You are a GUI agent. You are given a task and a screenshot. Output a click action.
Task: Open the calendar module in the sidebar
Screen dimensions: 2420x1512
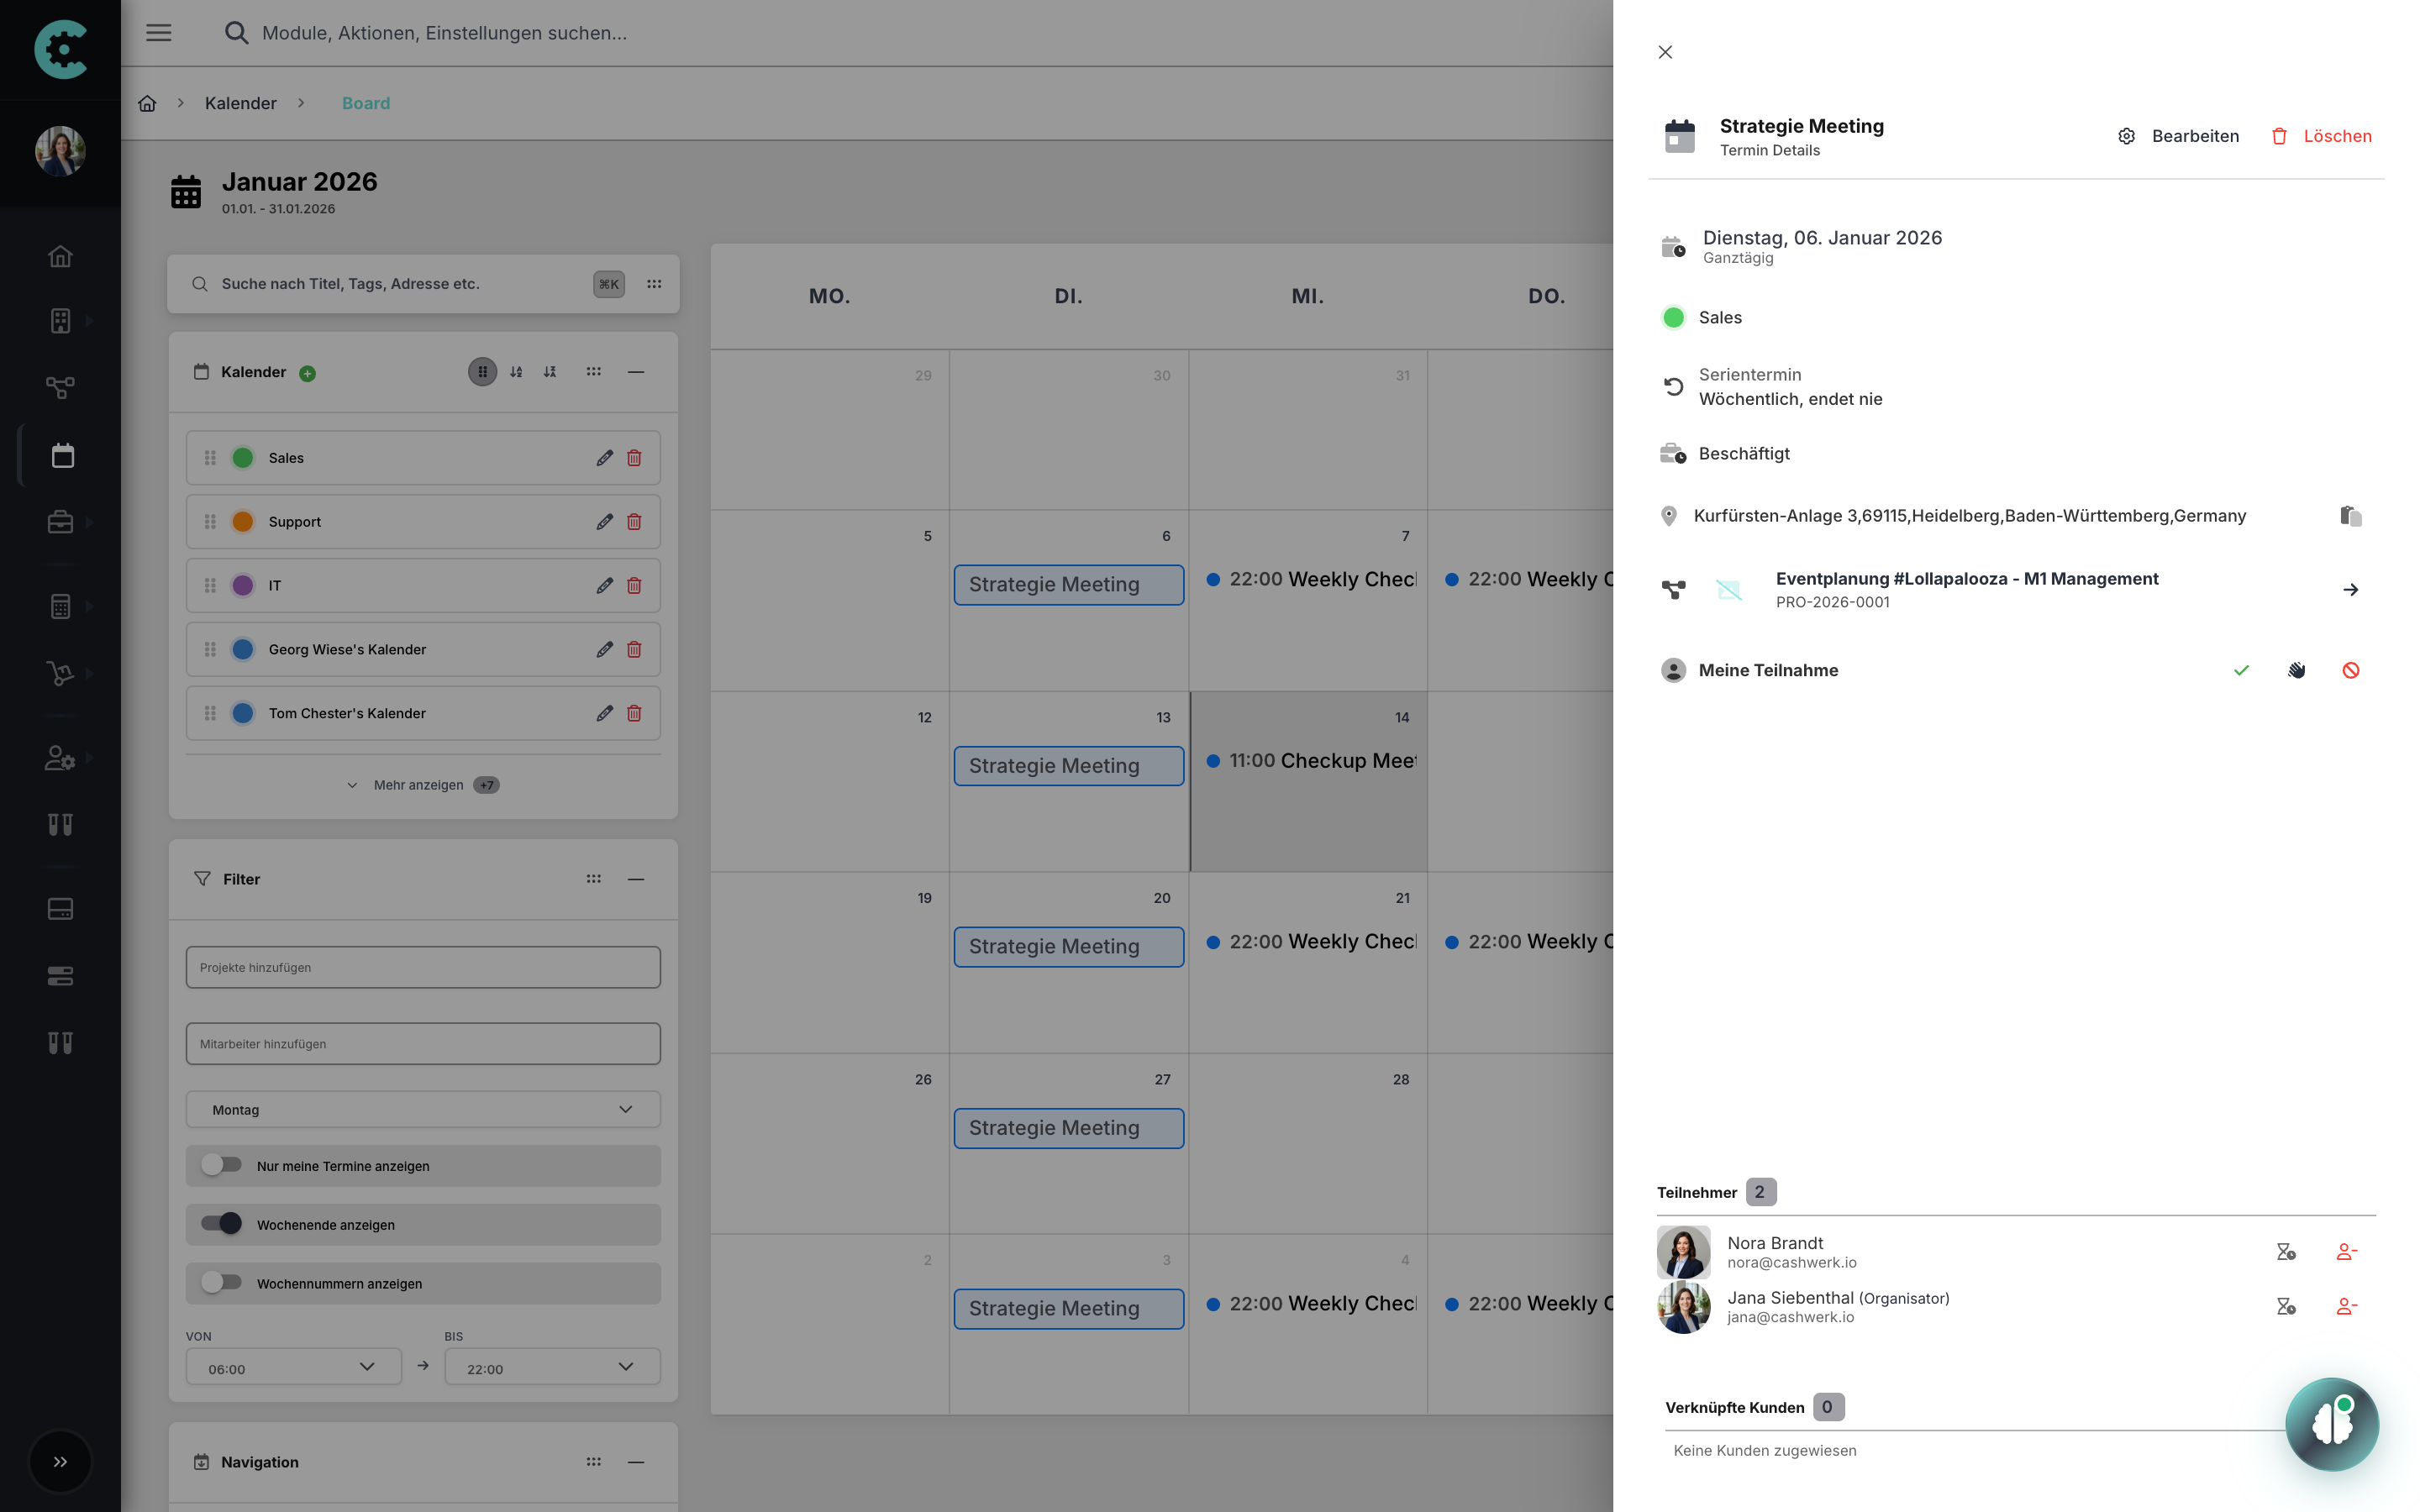click(x=62, y=456)
